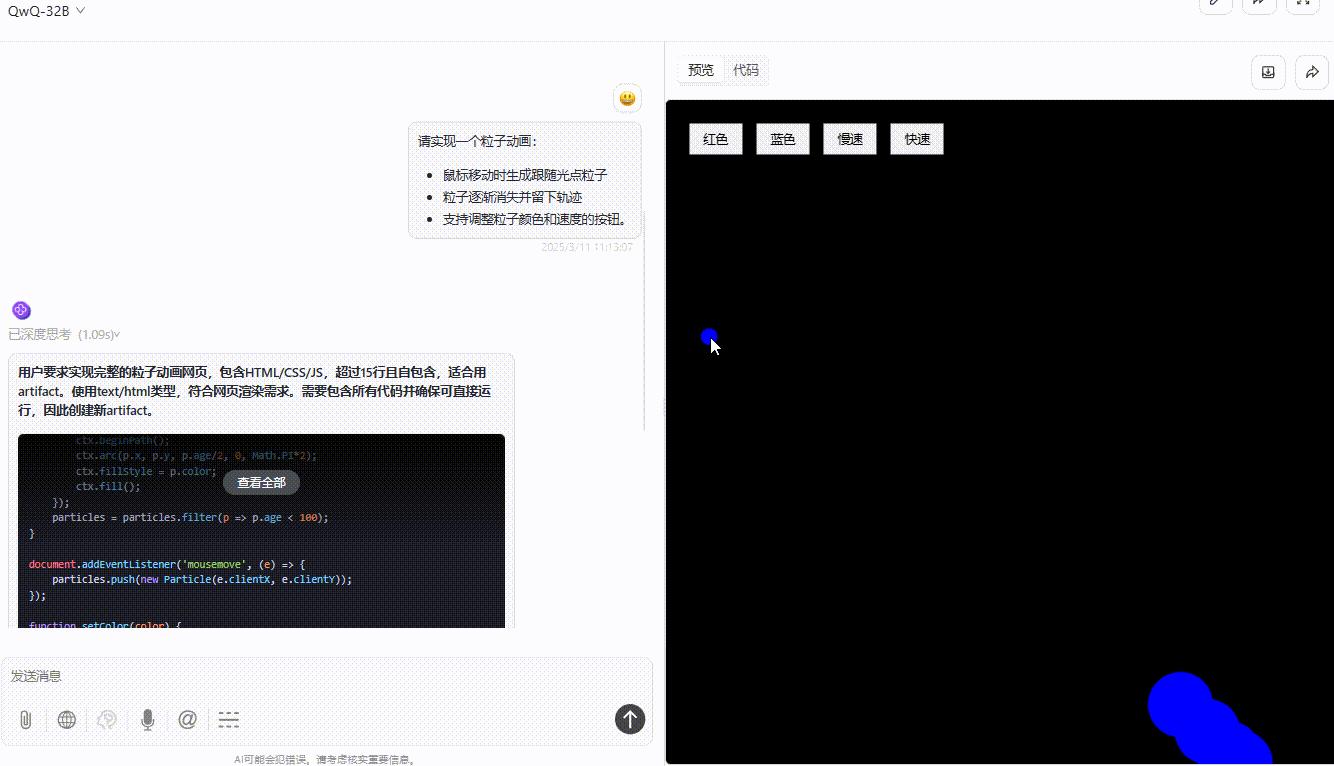Share the artifact via the share arrow icon

pyautogui.click(x=1311, y=72)
